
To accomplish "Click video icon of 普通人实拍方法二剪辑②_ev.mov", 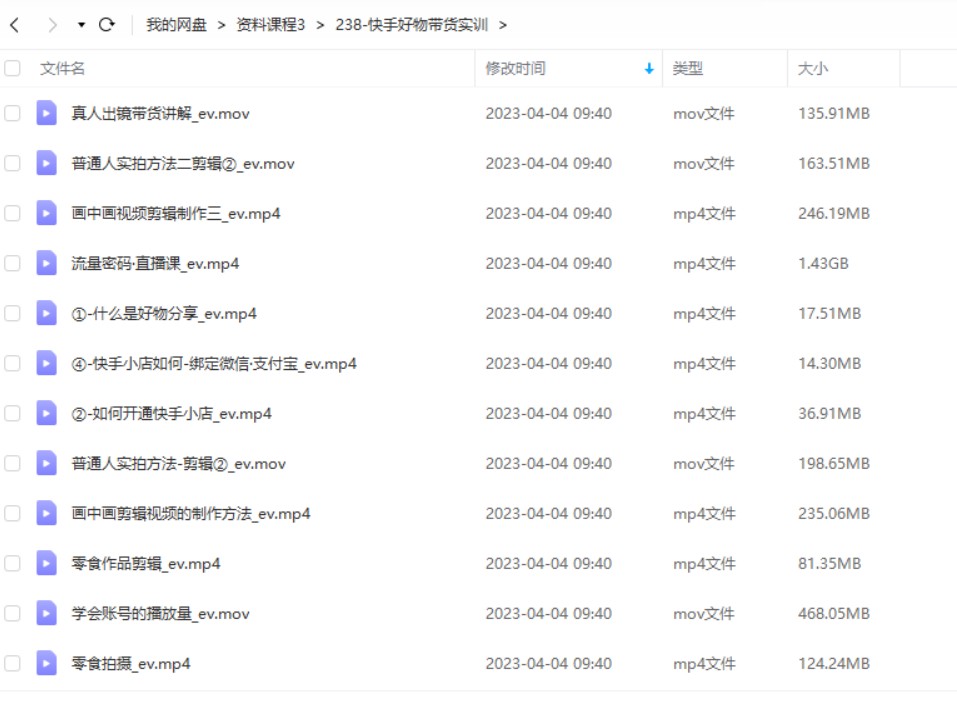I will click(46, 163).
